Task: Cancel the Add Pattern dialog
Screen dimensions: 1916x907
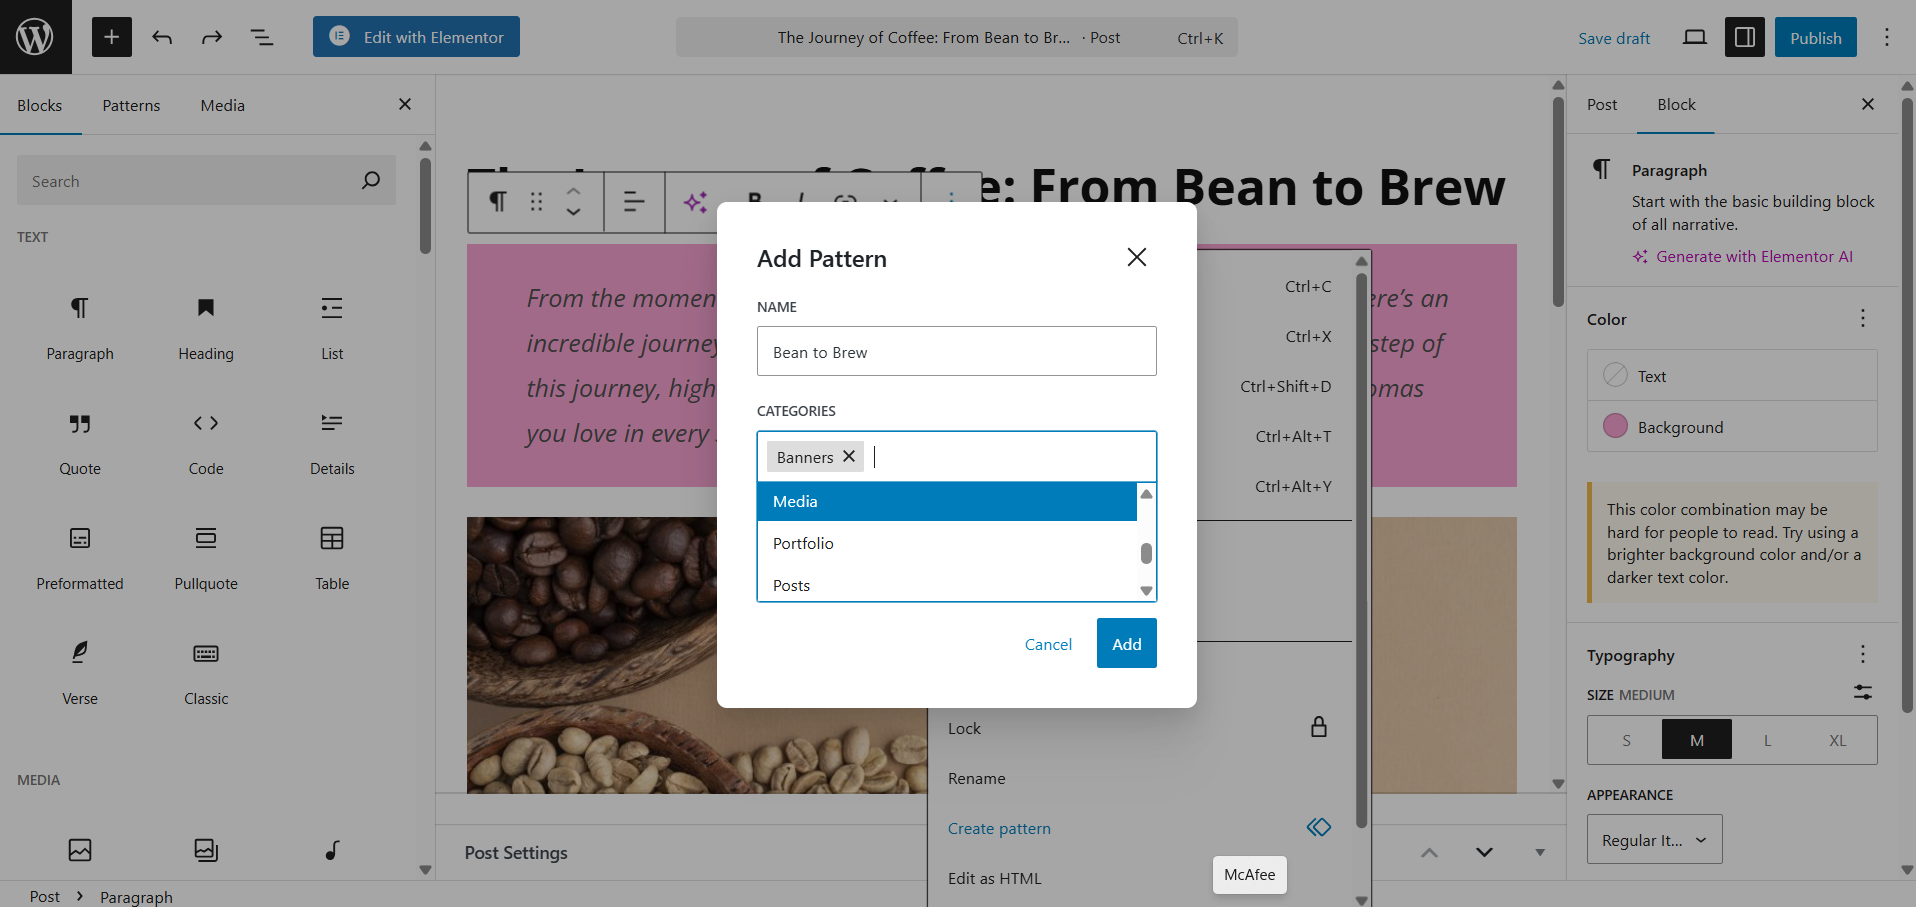Action: (1048, 644)
